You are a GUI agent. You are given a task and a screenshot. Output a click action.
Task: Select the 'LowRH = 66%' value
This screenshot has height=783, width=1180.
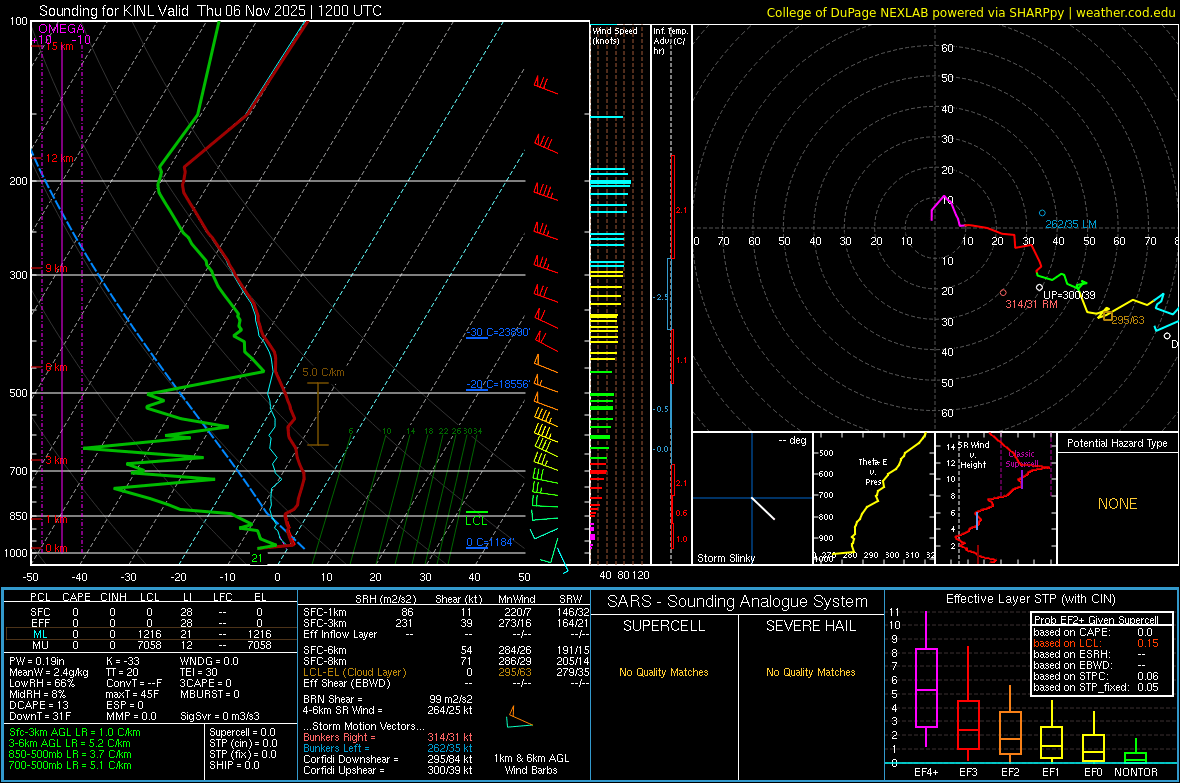[42, 684]
